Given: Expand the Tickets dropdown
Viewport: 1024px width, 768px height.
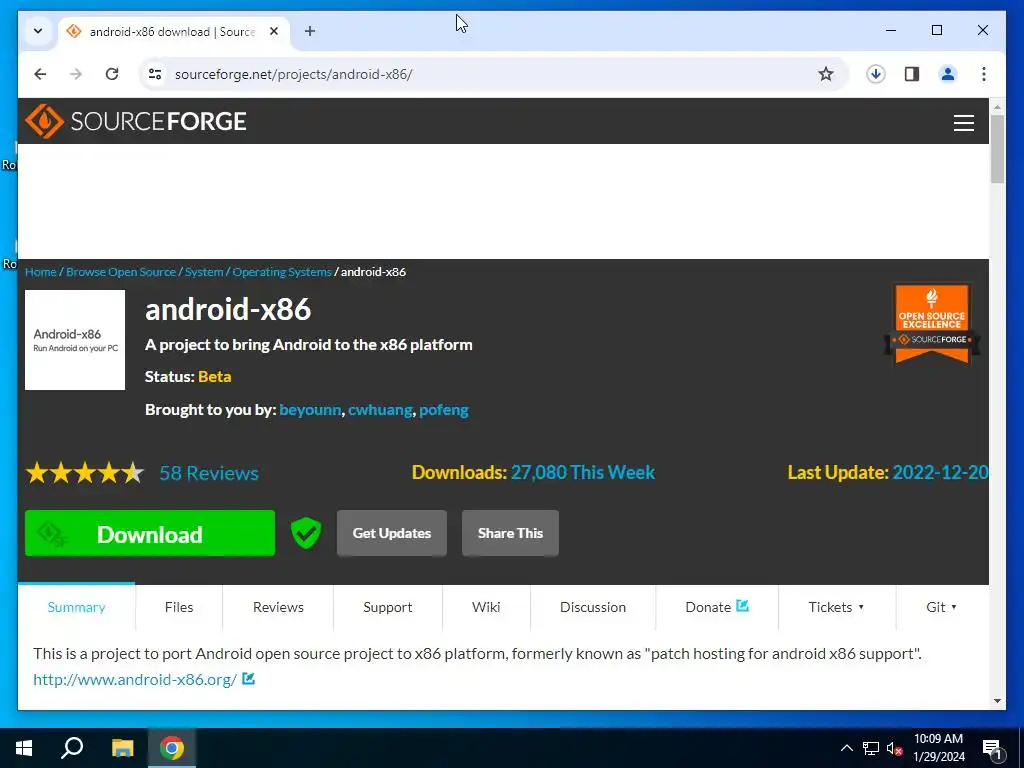Looking at the screenshot, I should [x=837, y=607].
